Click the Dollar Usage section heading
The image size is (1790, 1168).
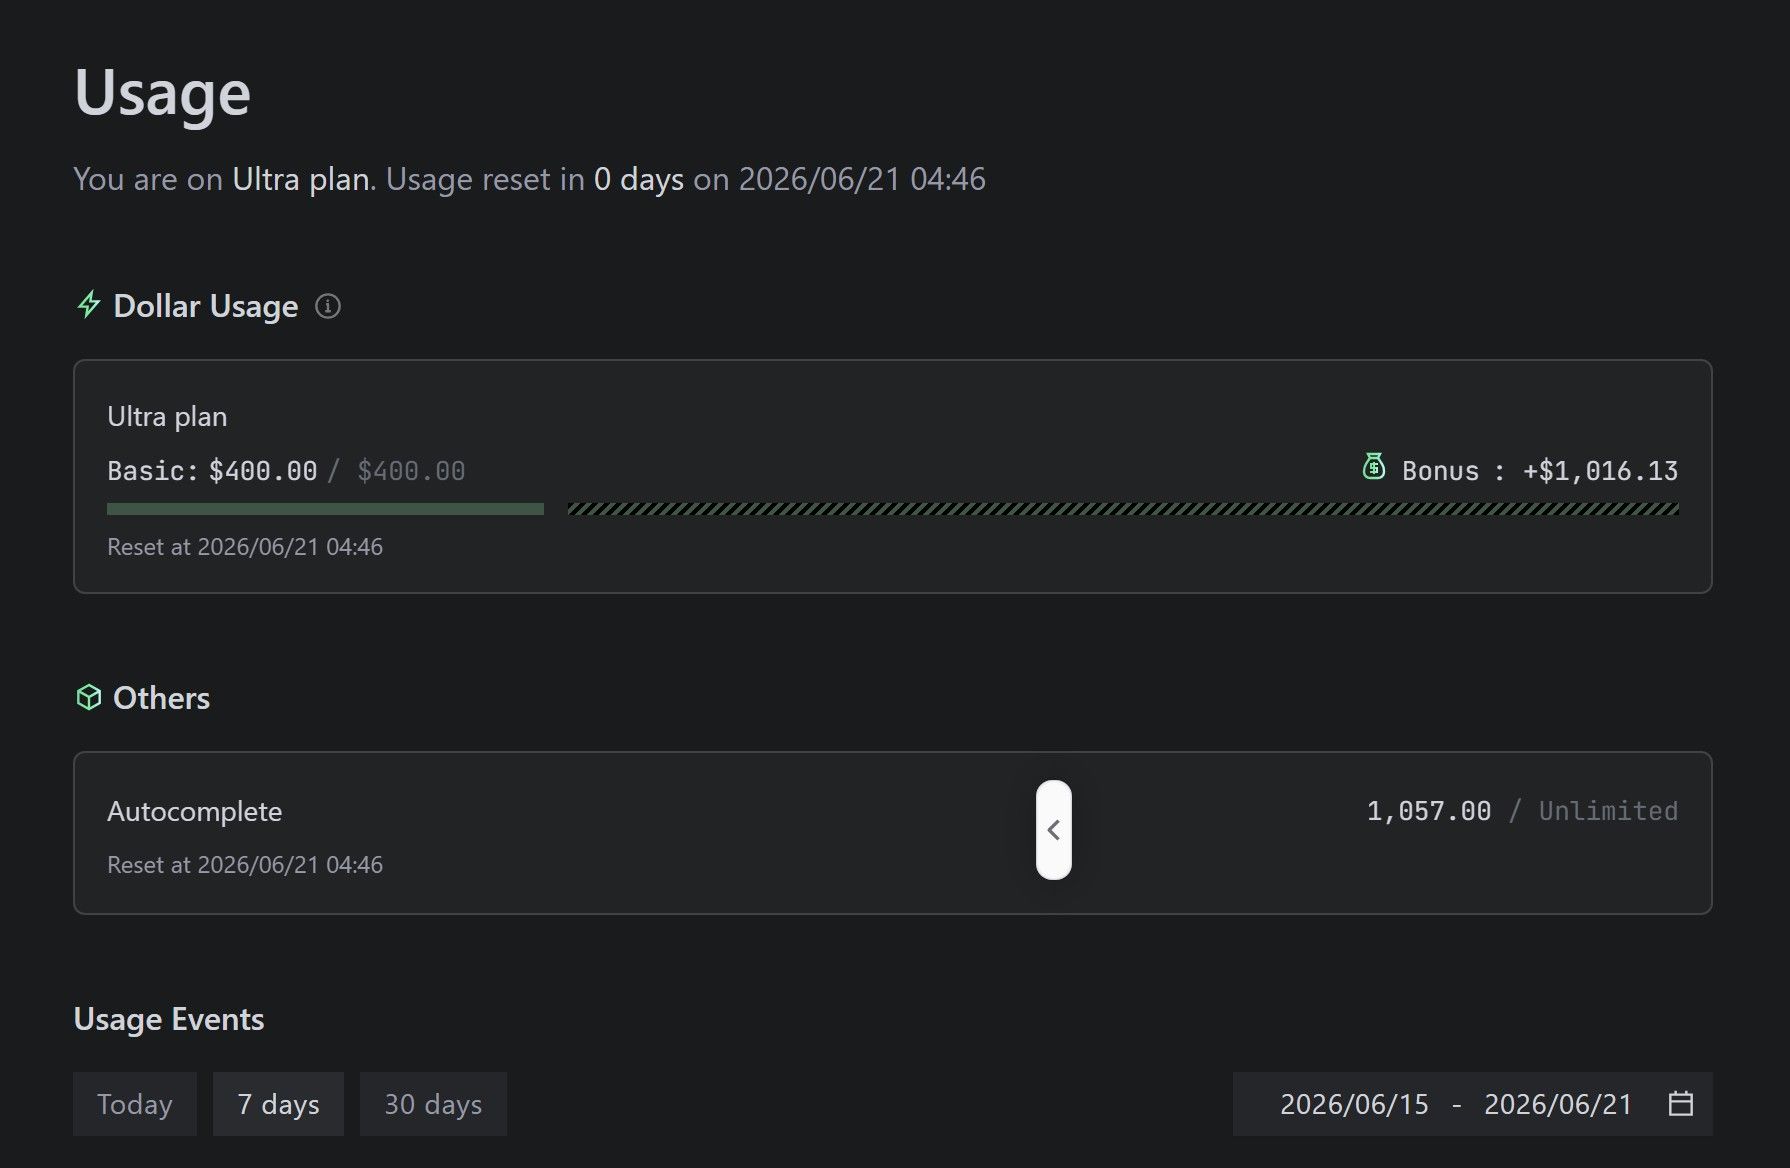tap(206, 306)
